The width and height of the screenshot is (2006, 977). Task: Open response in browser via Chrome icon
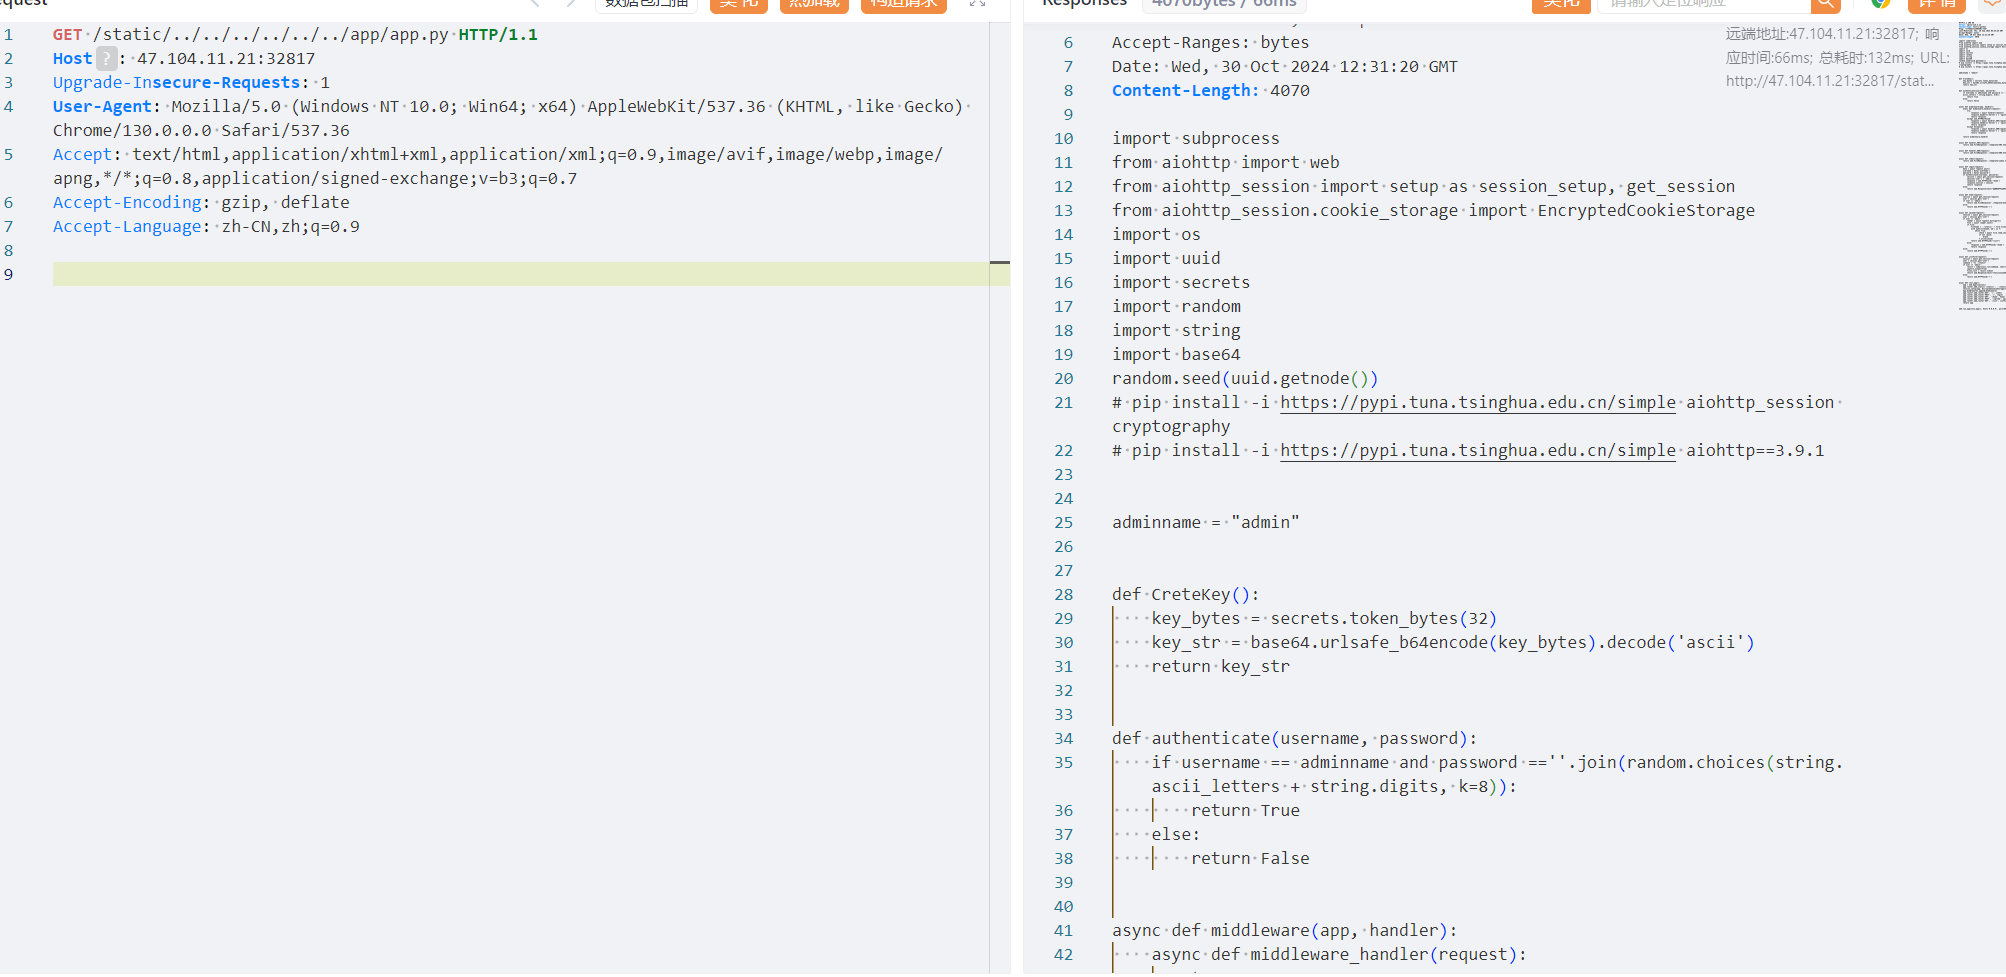pyautogui.click(x=1881, y=4)
